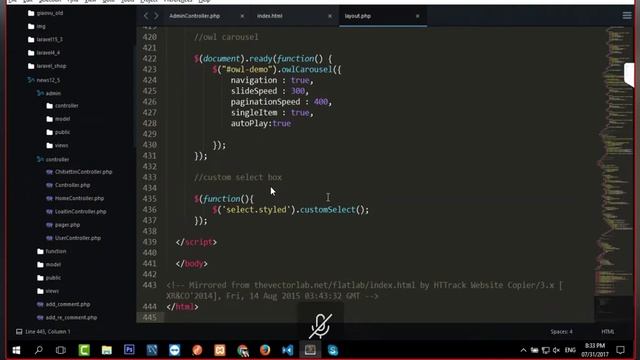This screenshot has height=360, width=640.
Task: Open the Windows Start button
Action: click(16, 350)
